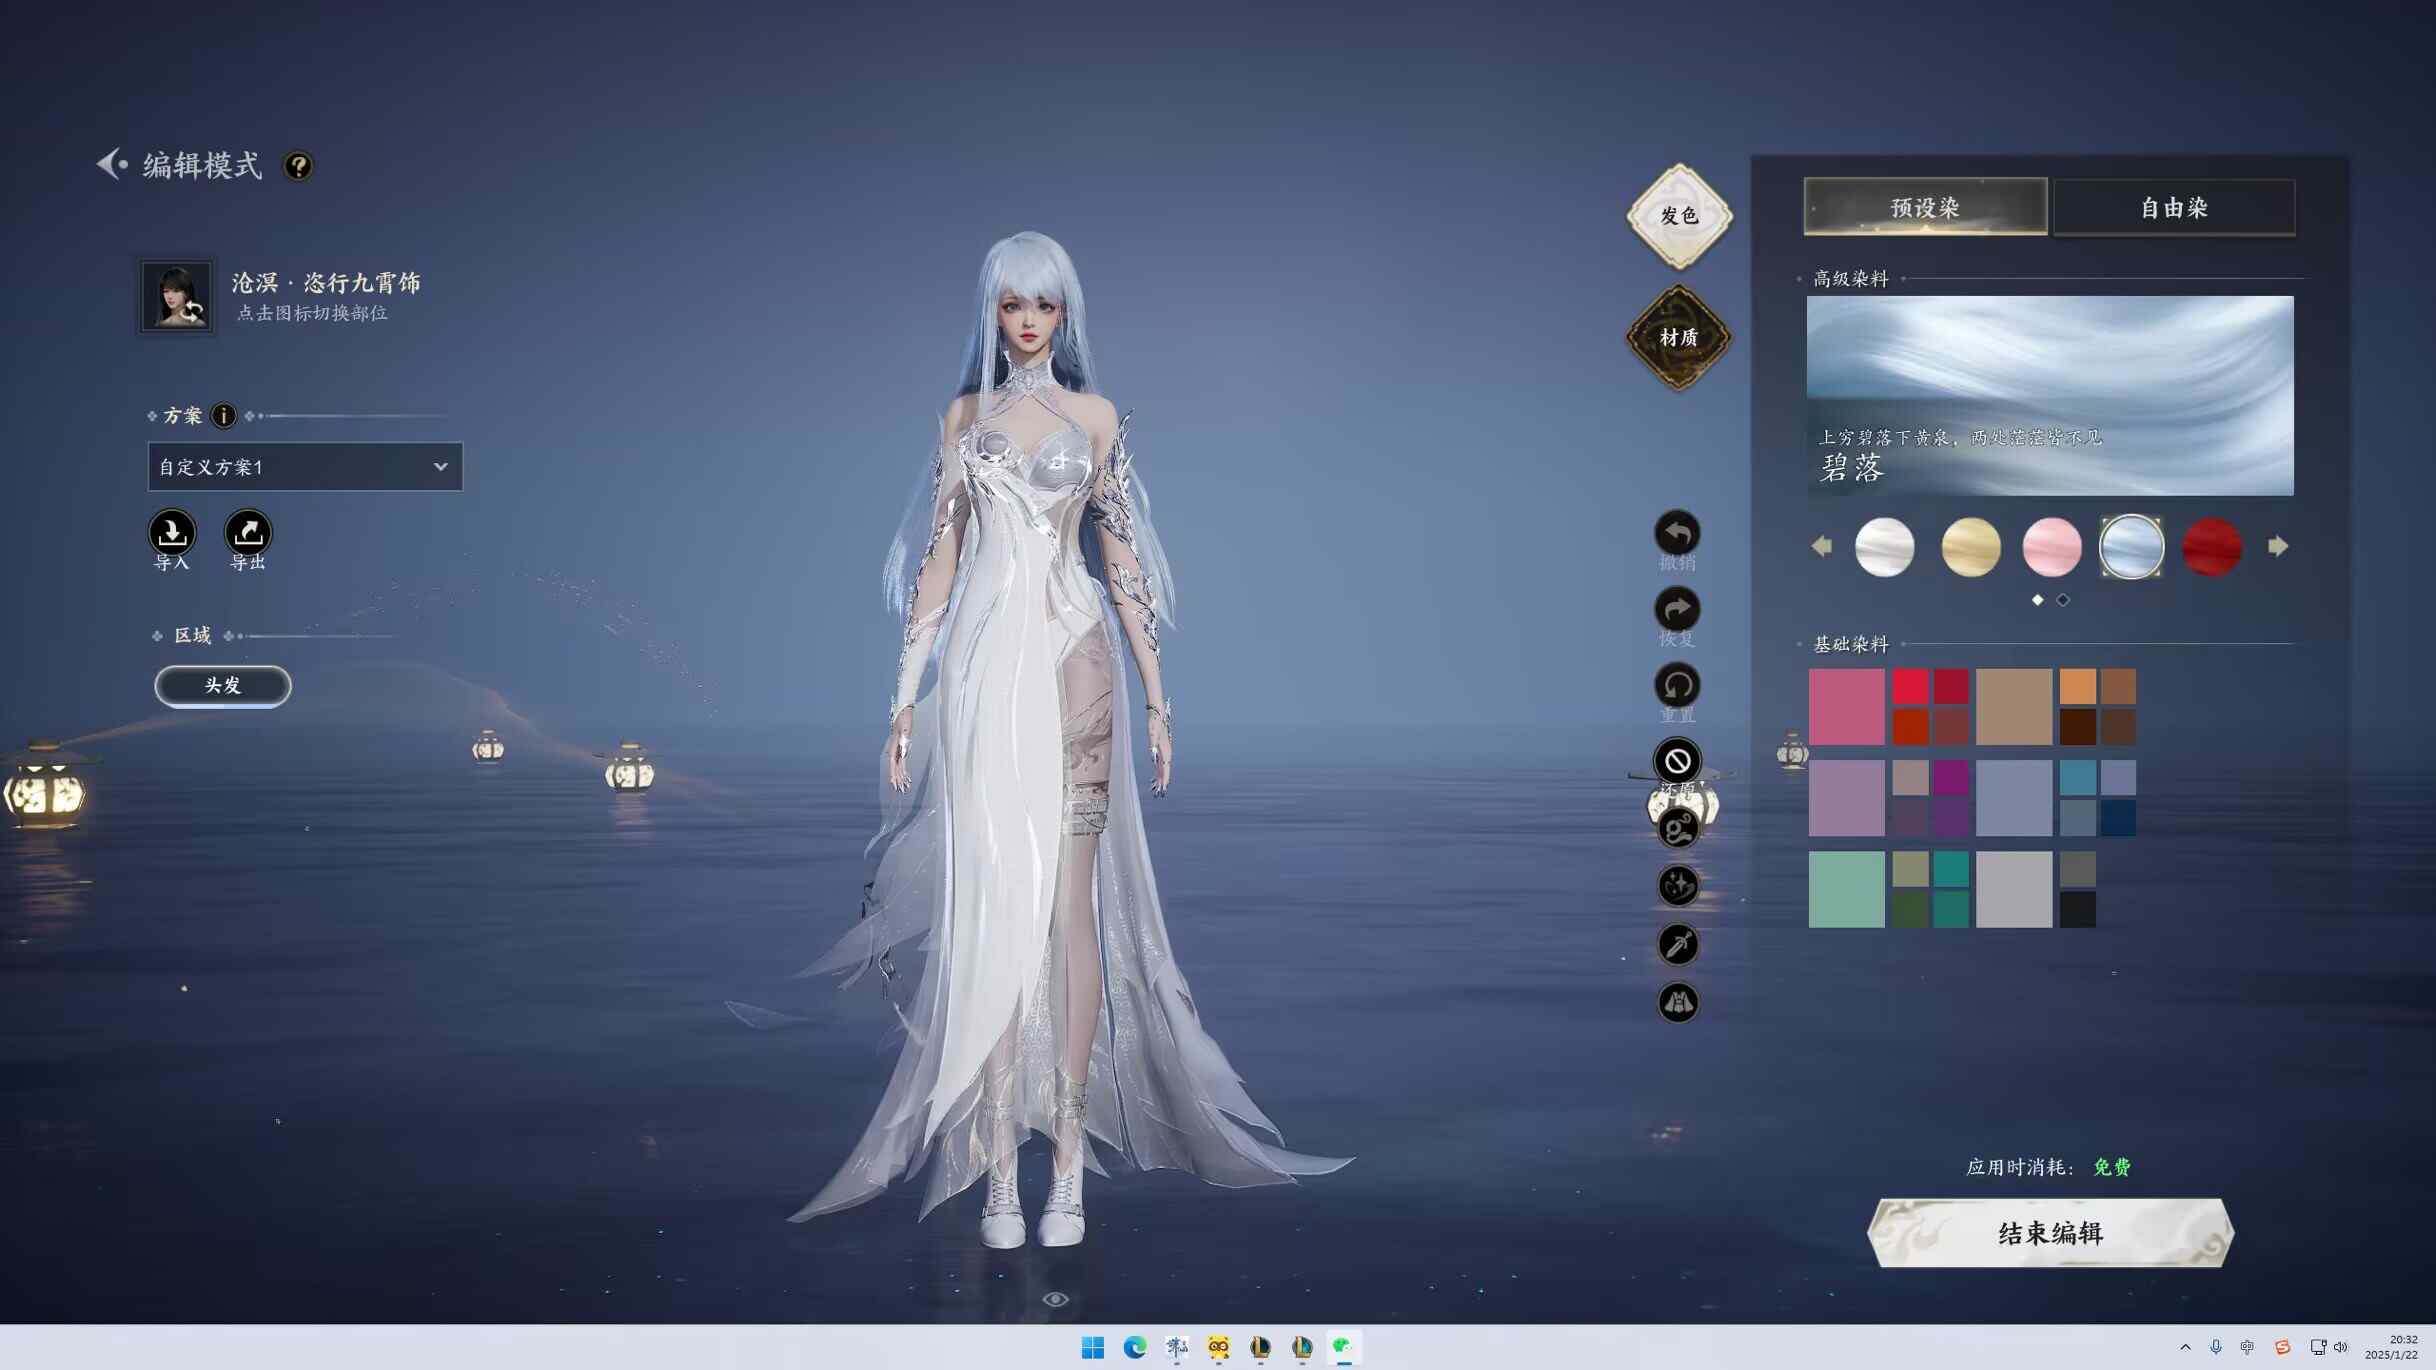Choose the white advanced dye circle
Image resolution: width=2436 pixels, height=1370 pixels.
1885,547
